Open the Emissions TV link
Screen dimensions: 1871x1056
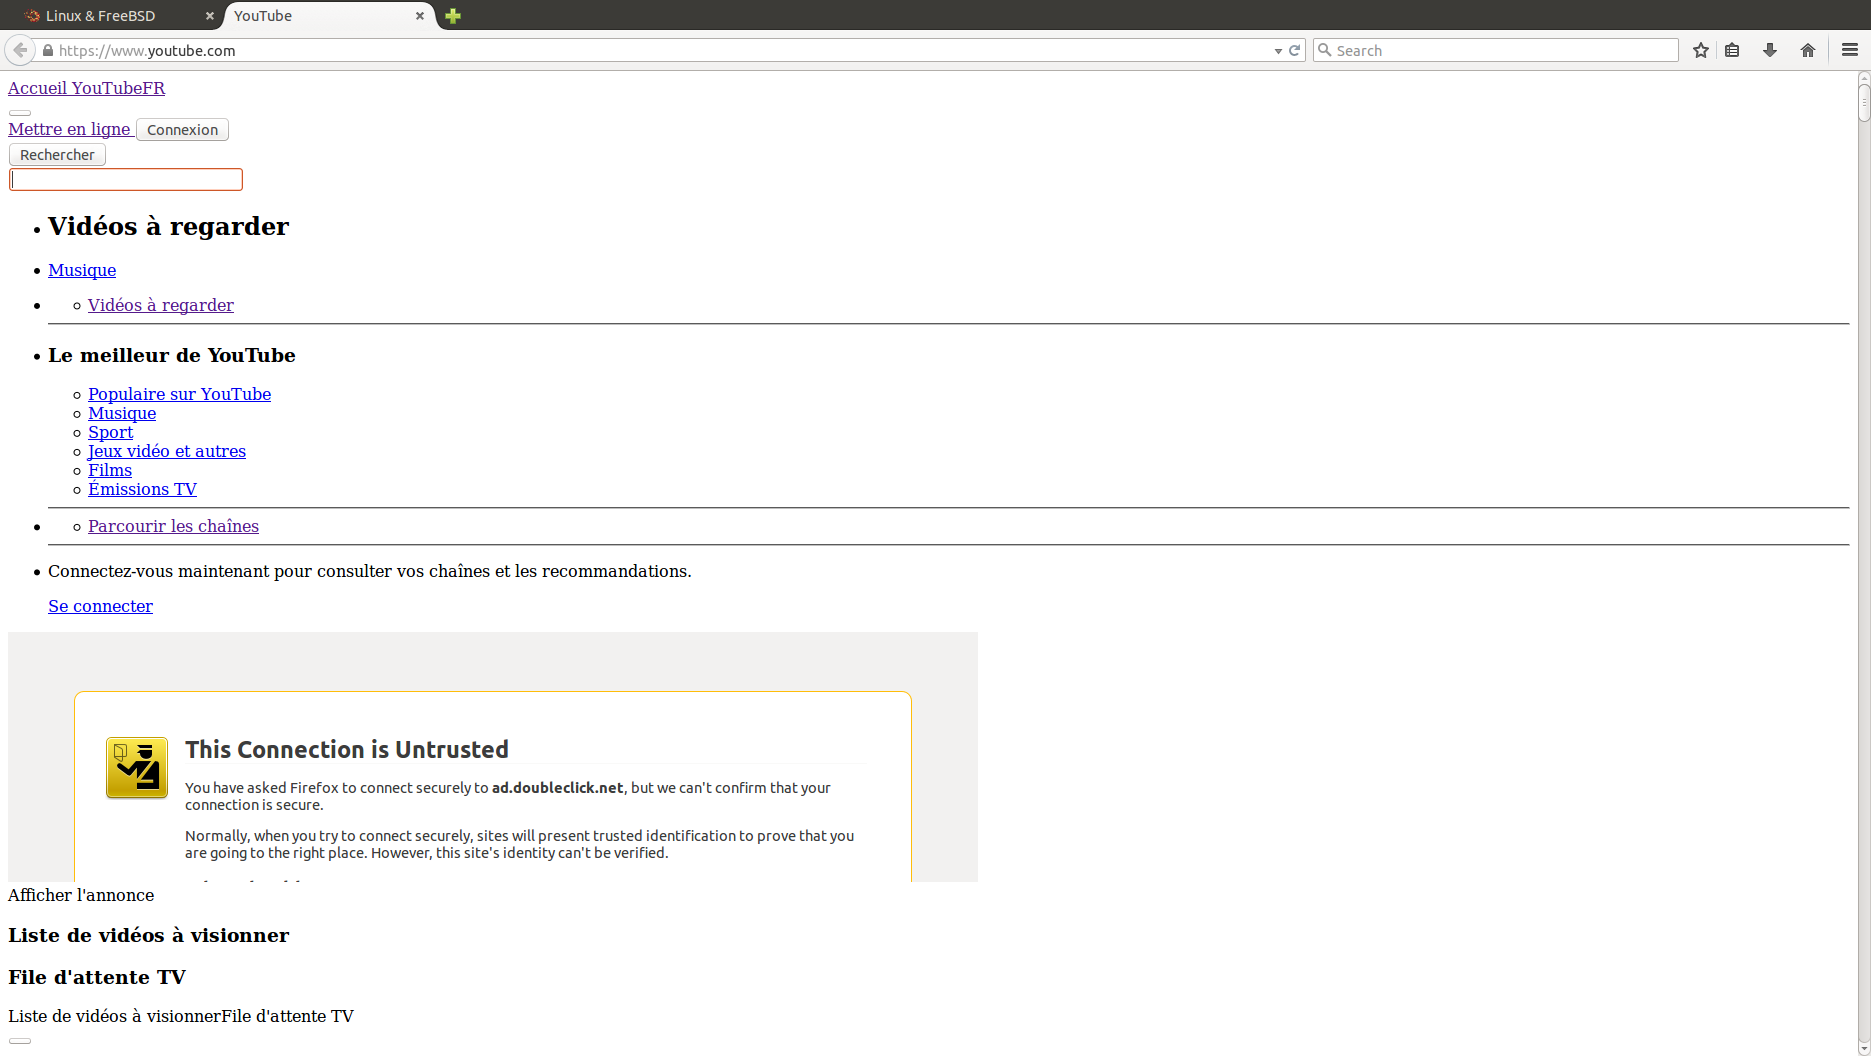[142, 489]
